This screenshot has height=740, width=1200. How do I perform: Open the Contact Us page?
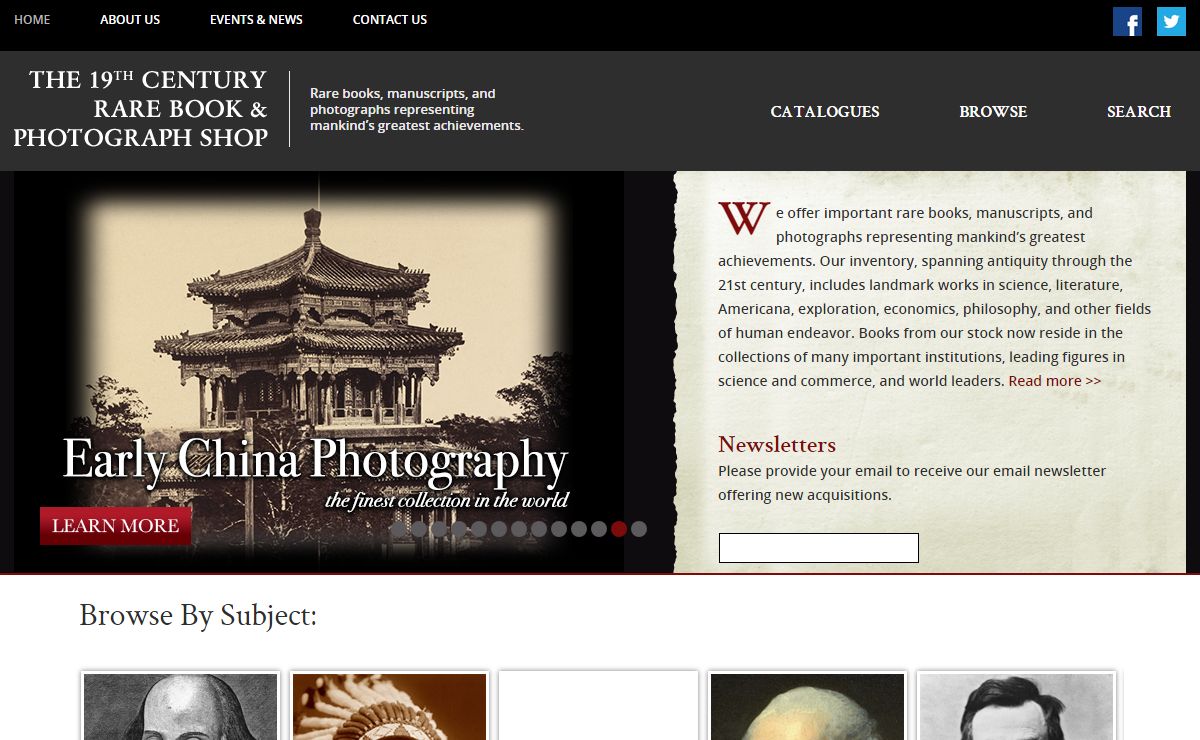(390, 19)
